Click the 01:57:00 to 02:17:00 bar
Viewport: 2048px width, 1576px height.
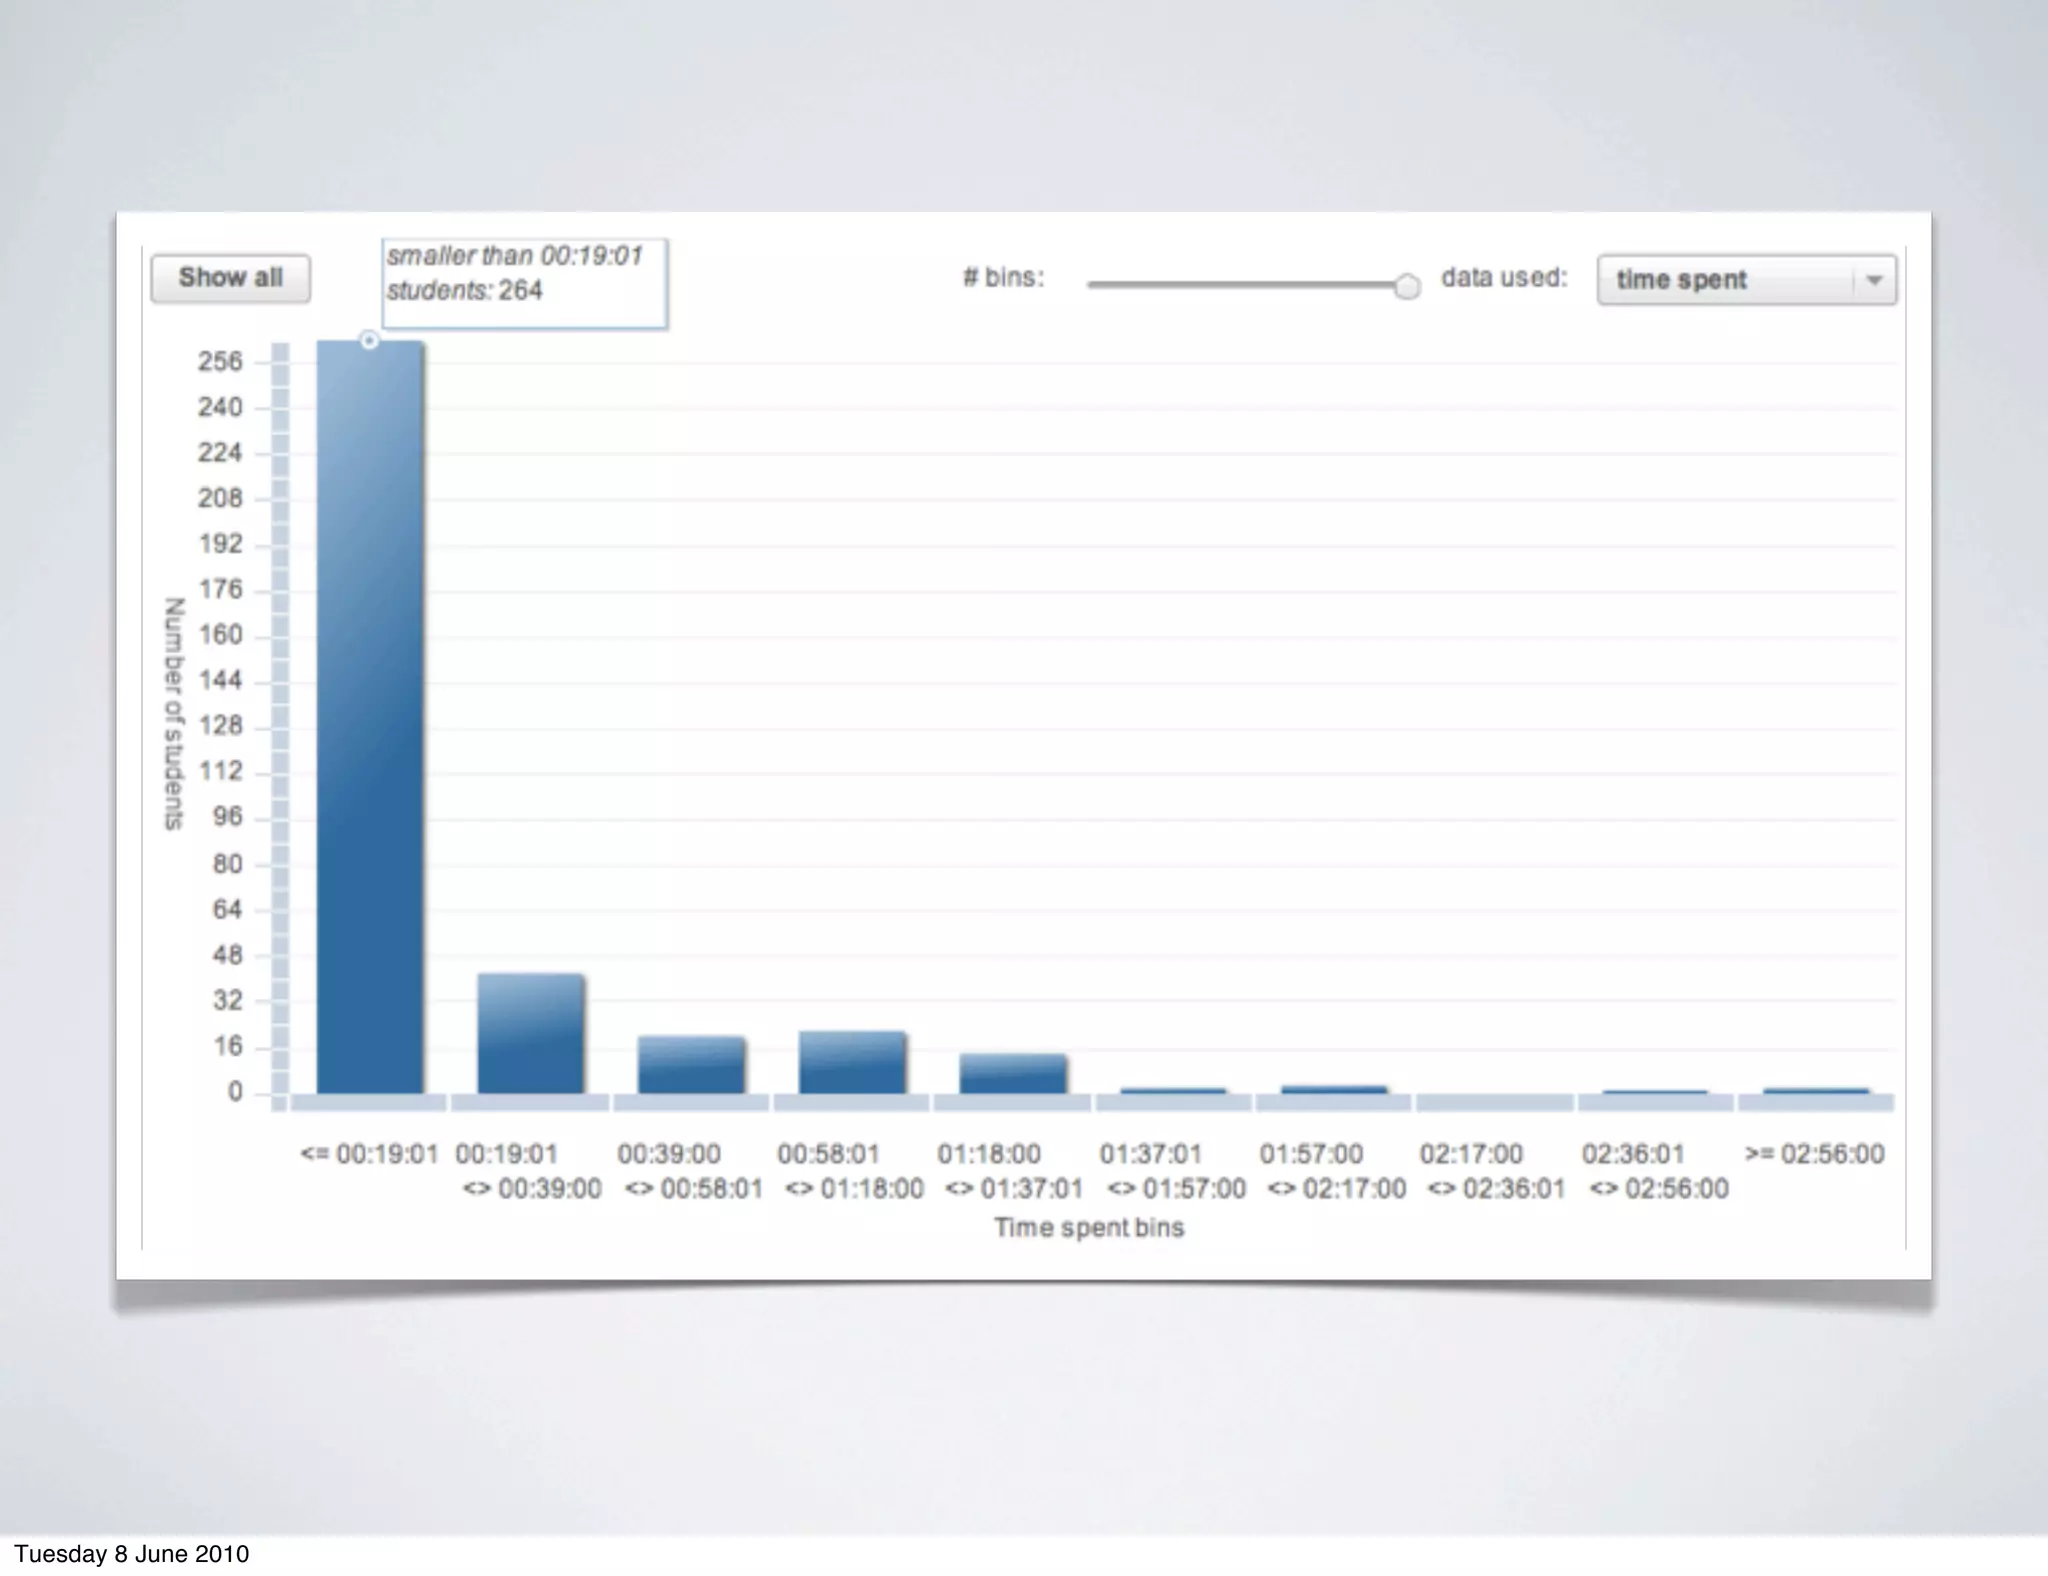[1334, 1090]
